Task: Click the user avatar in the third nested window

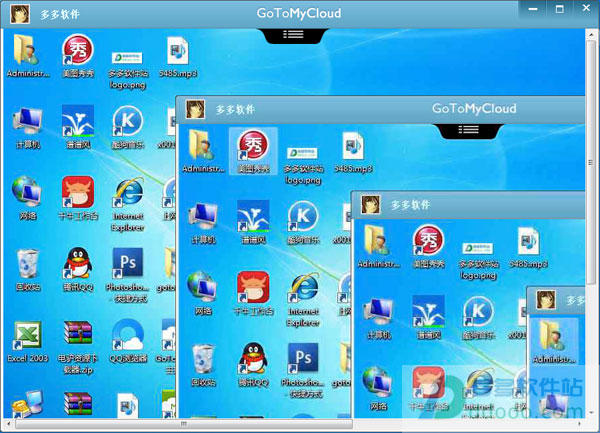Action: [x=371, y=205]
